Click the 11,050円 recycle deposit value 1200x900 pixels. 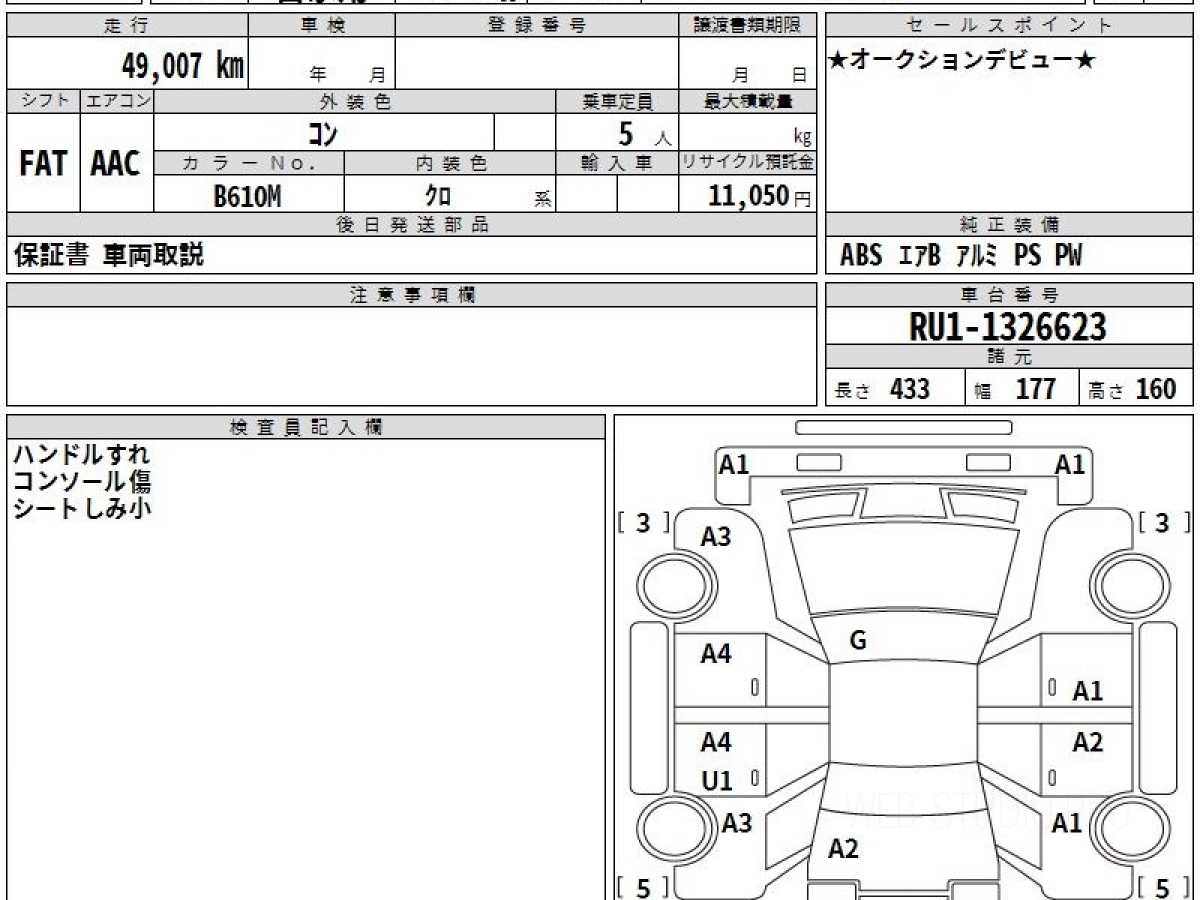pos(759,196)
